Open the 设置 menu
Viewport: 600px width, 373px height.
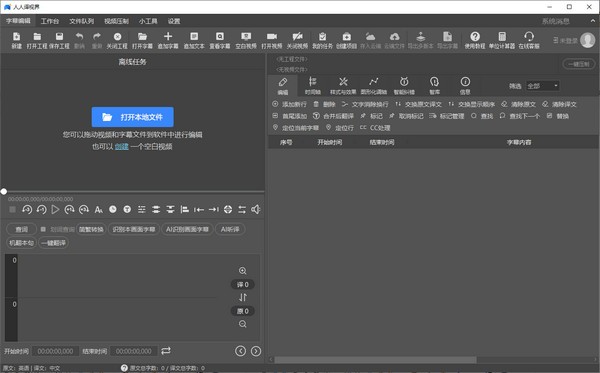(x=174, y=21)
